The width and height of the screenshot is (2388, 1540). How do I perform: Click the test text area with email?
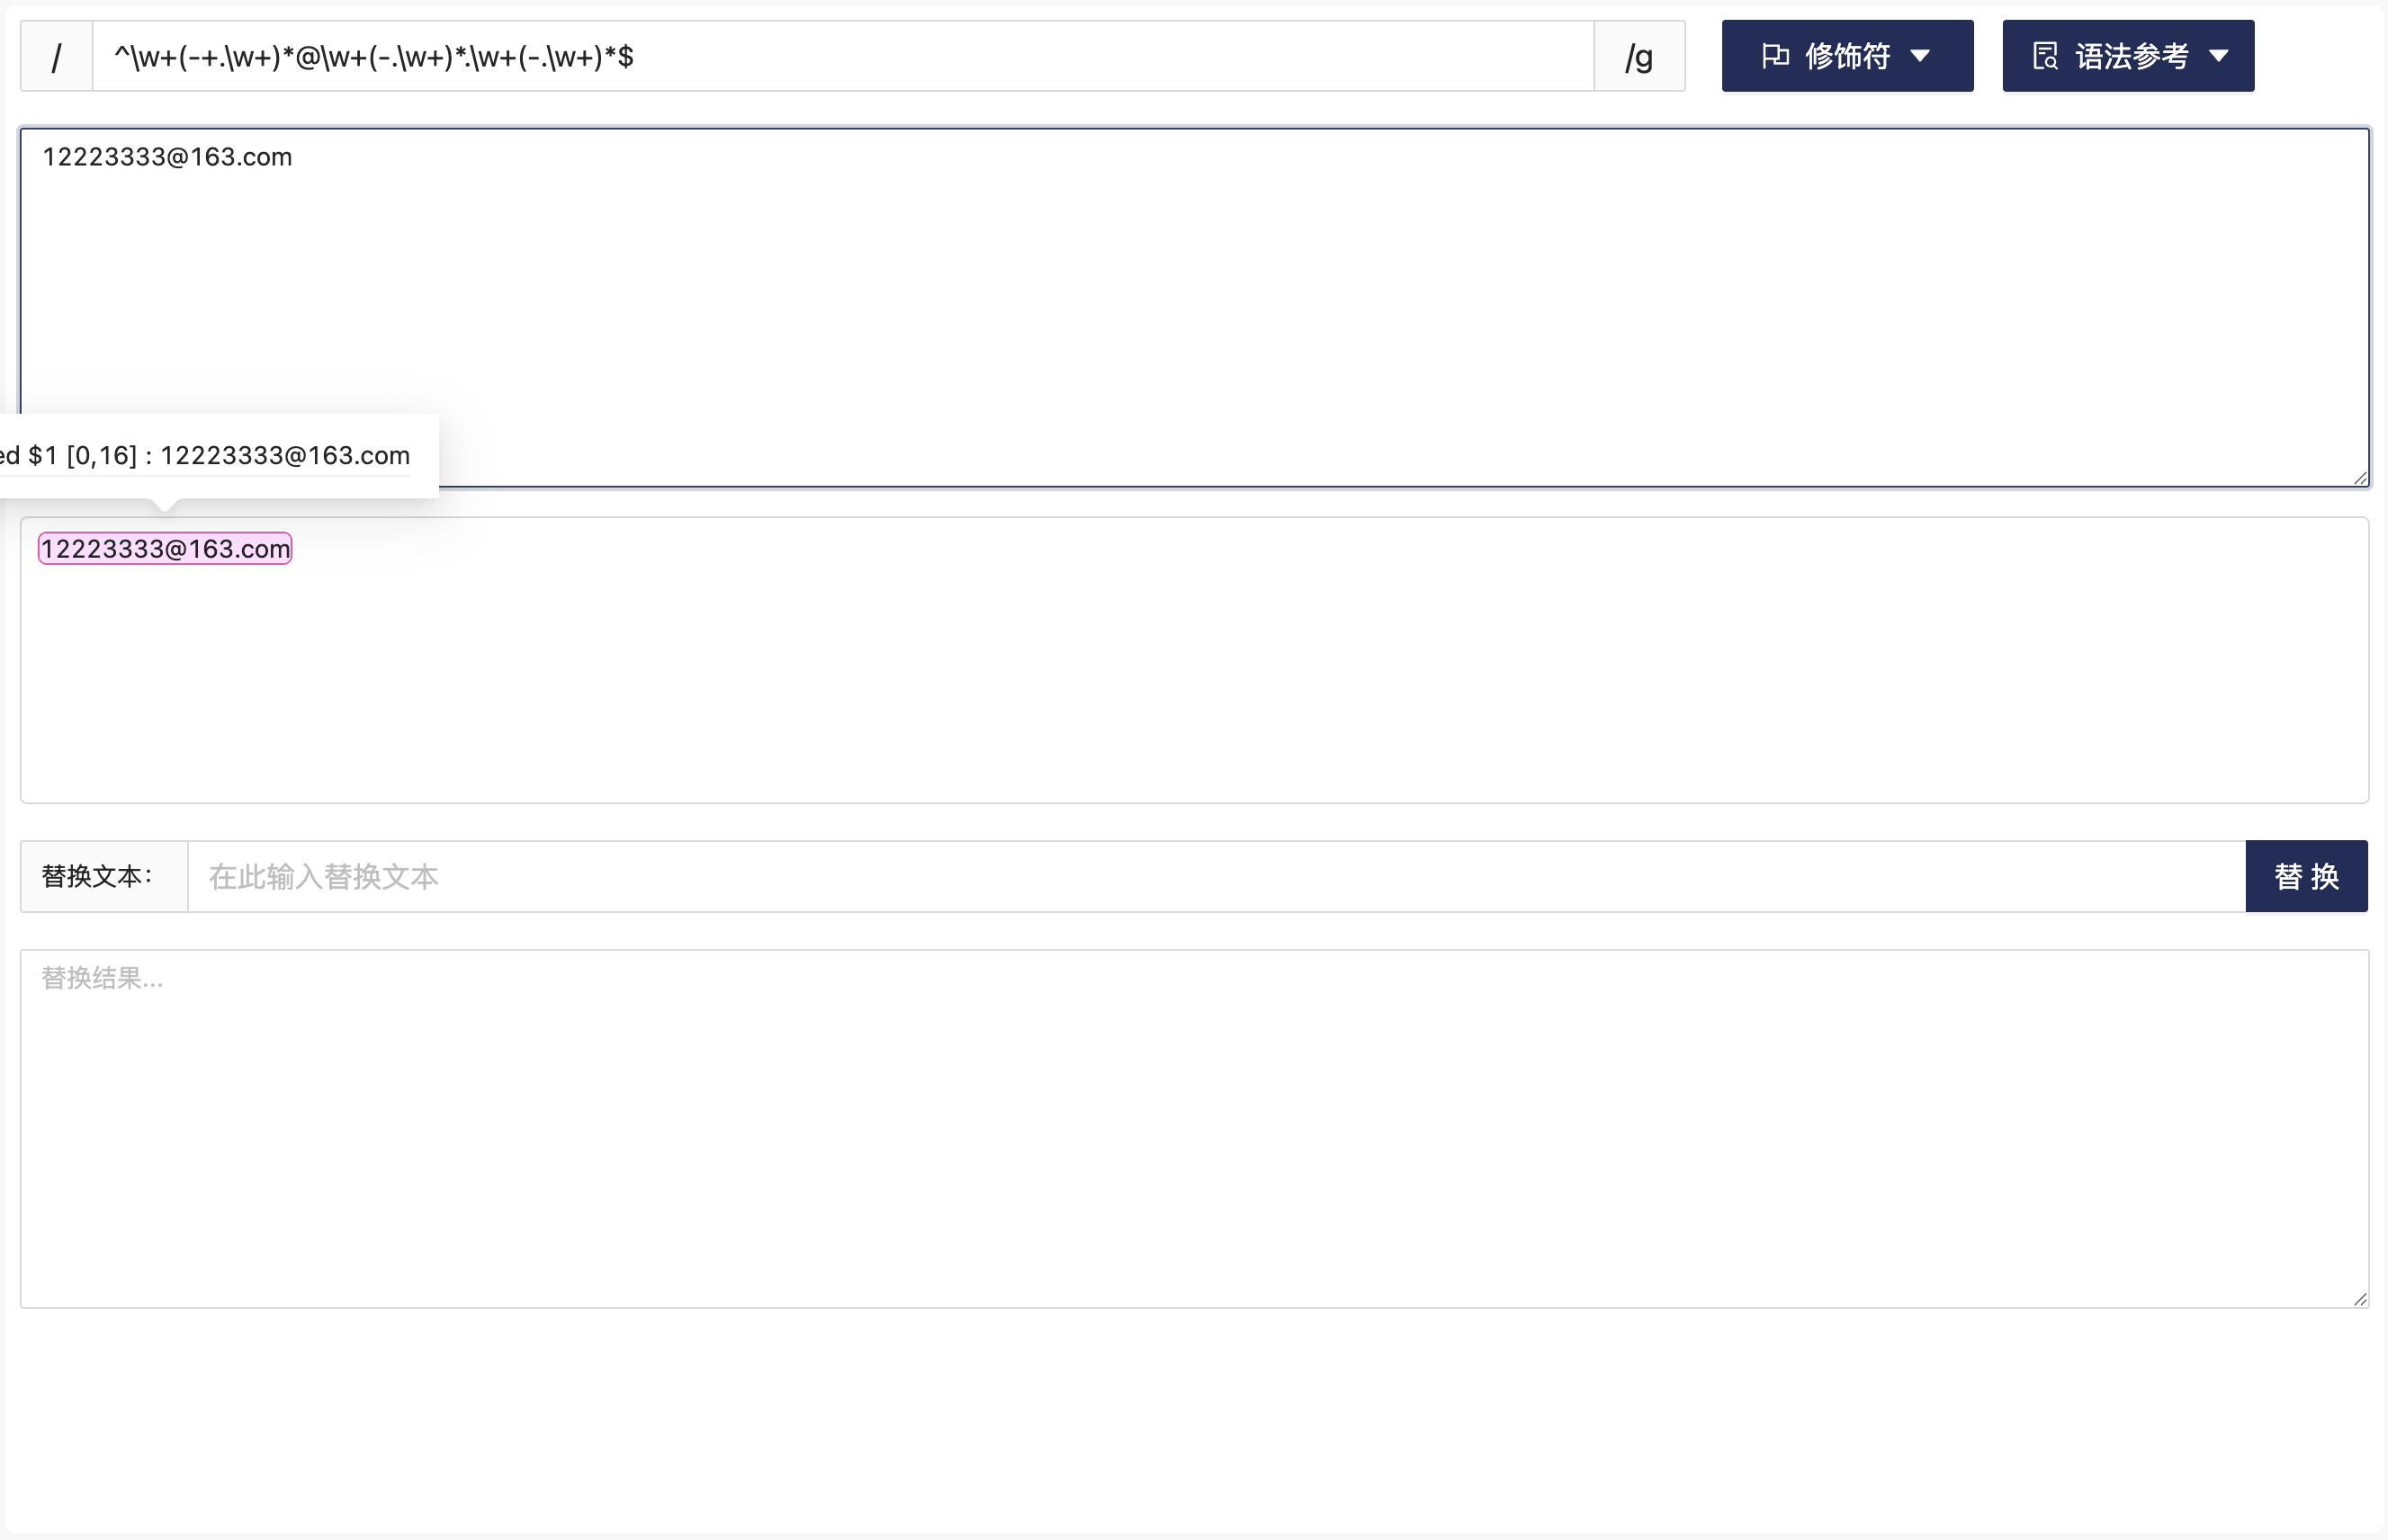click(x=1194, y=307)
